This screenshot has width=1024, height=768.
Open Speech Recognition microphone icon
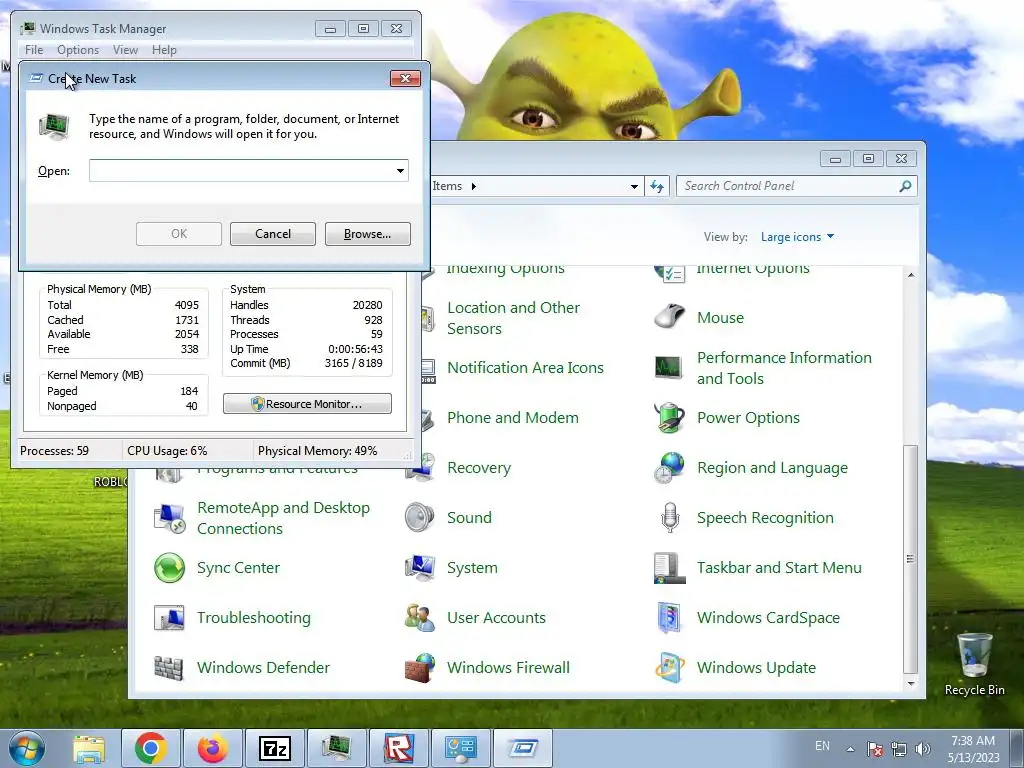[669, 518]
